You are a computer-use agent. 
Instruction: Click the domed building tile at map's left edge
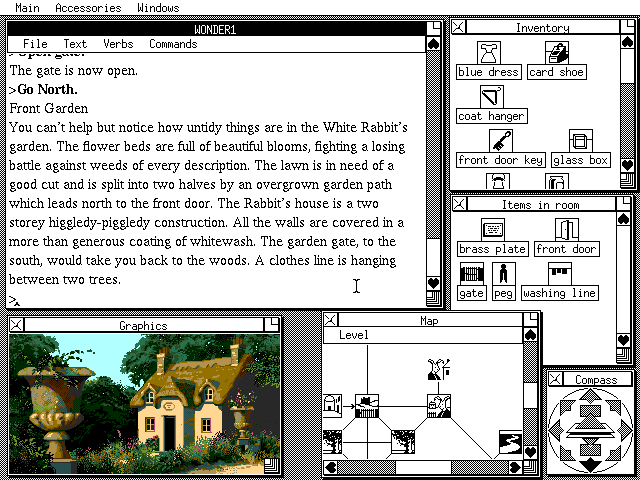[333, 406]
